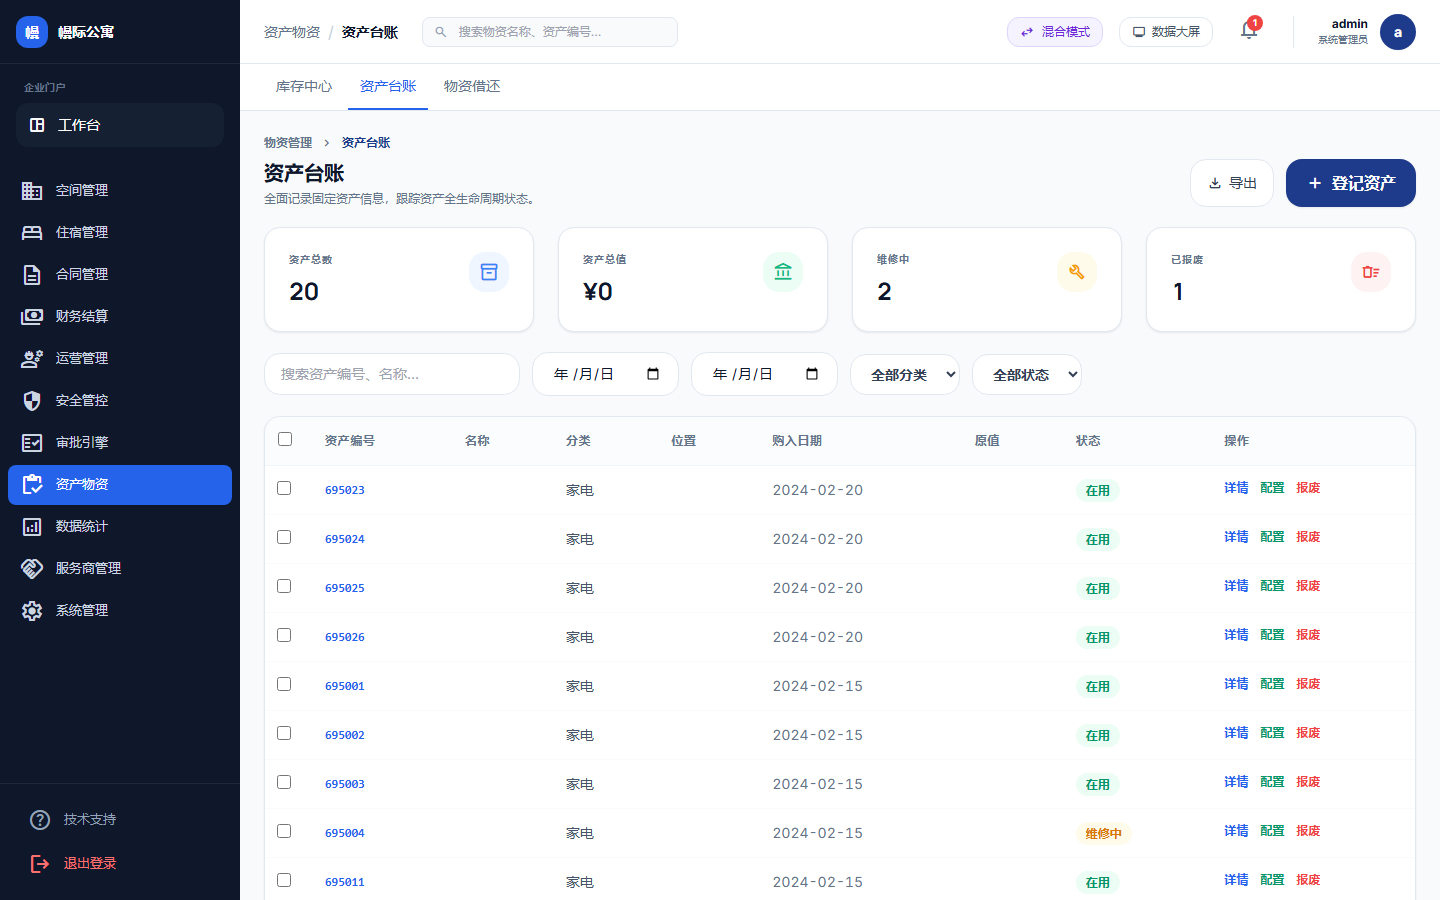Switch to the 库存中心 tab
The width and height of the screenshot is (1440, 900).
coord(303,86)
